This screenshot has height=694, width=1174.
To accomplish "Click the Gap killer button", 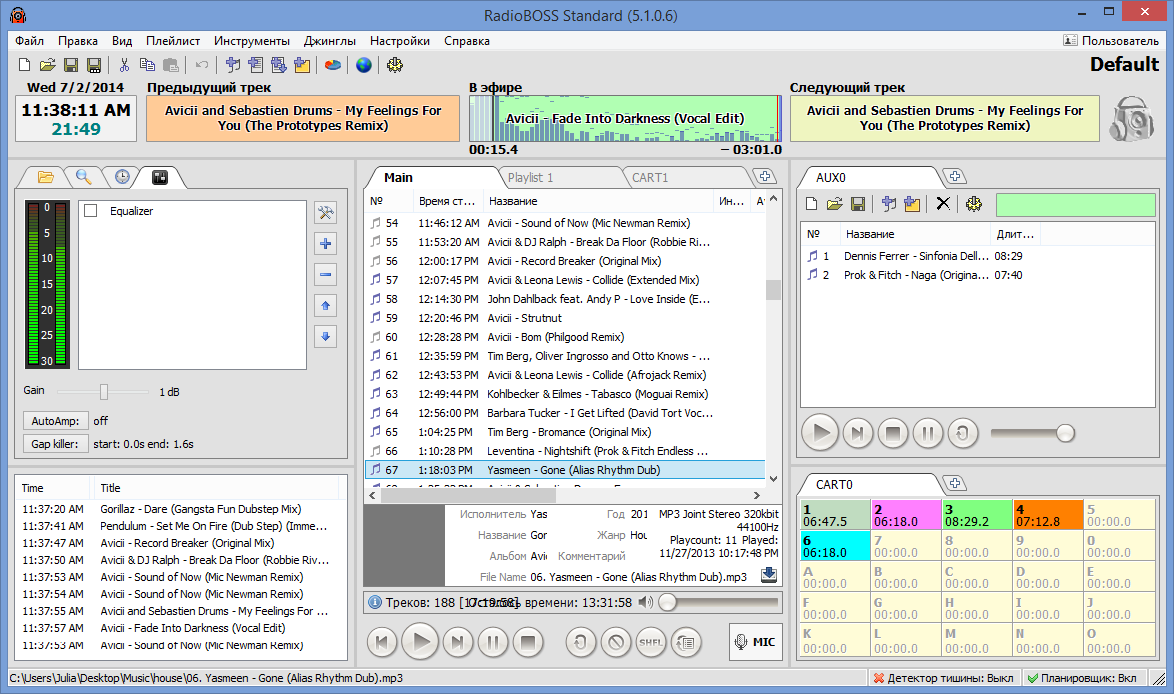I will [55, 444].
